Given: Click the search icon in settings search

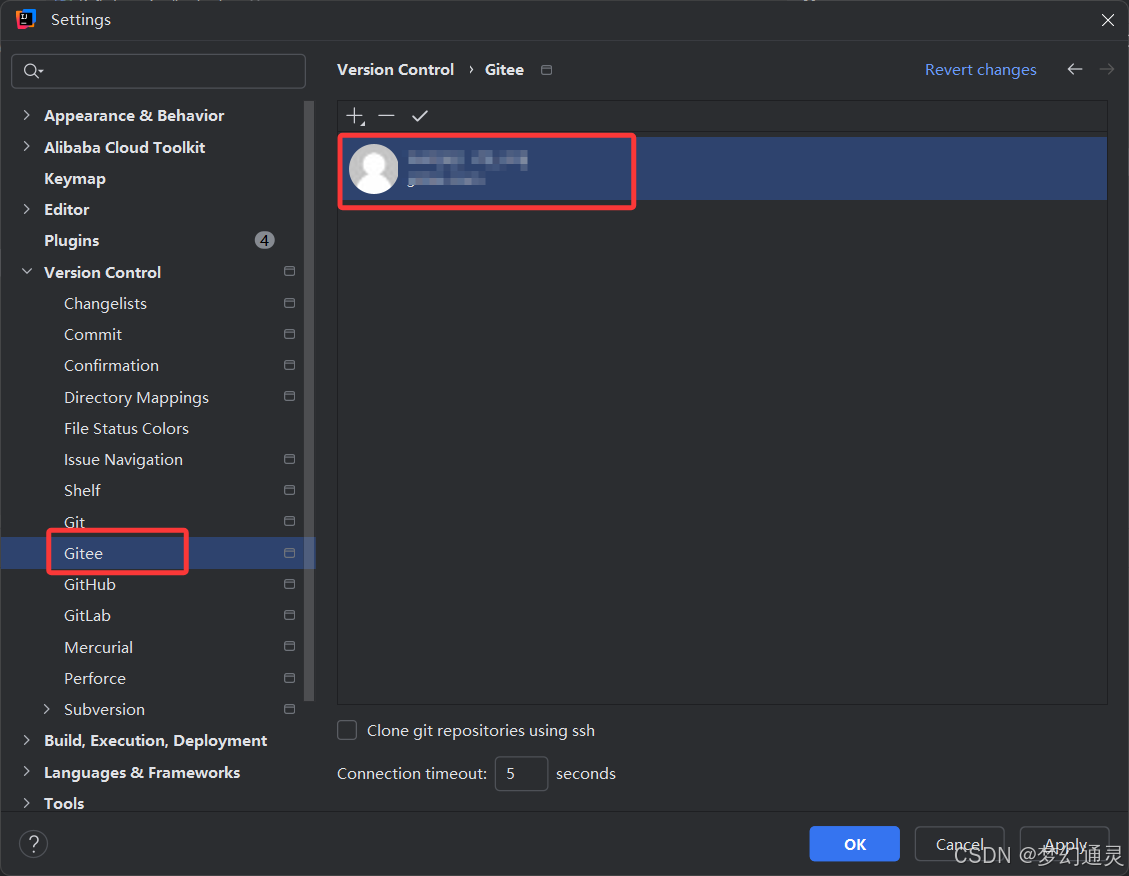Looking at the screenshot, I should click(32, 71).
